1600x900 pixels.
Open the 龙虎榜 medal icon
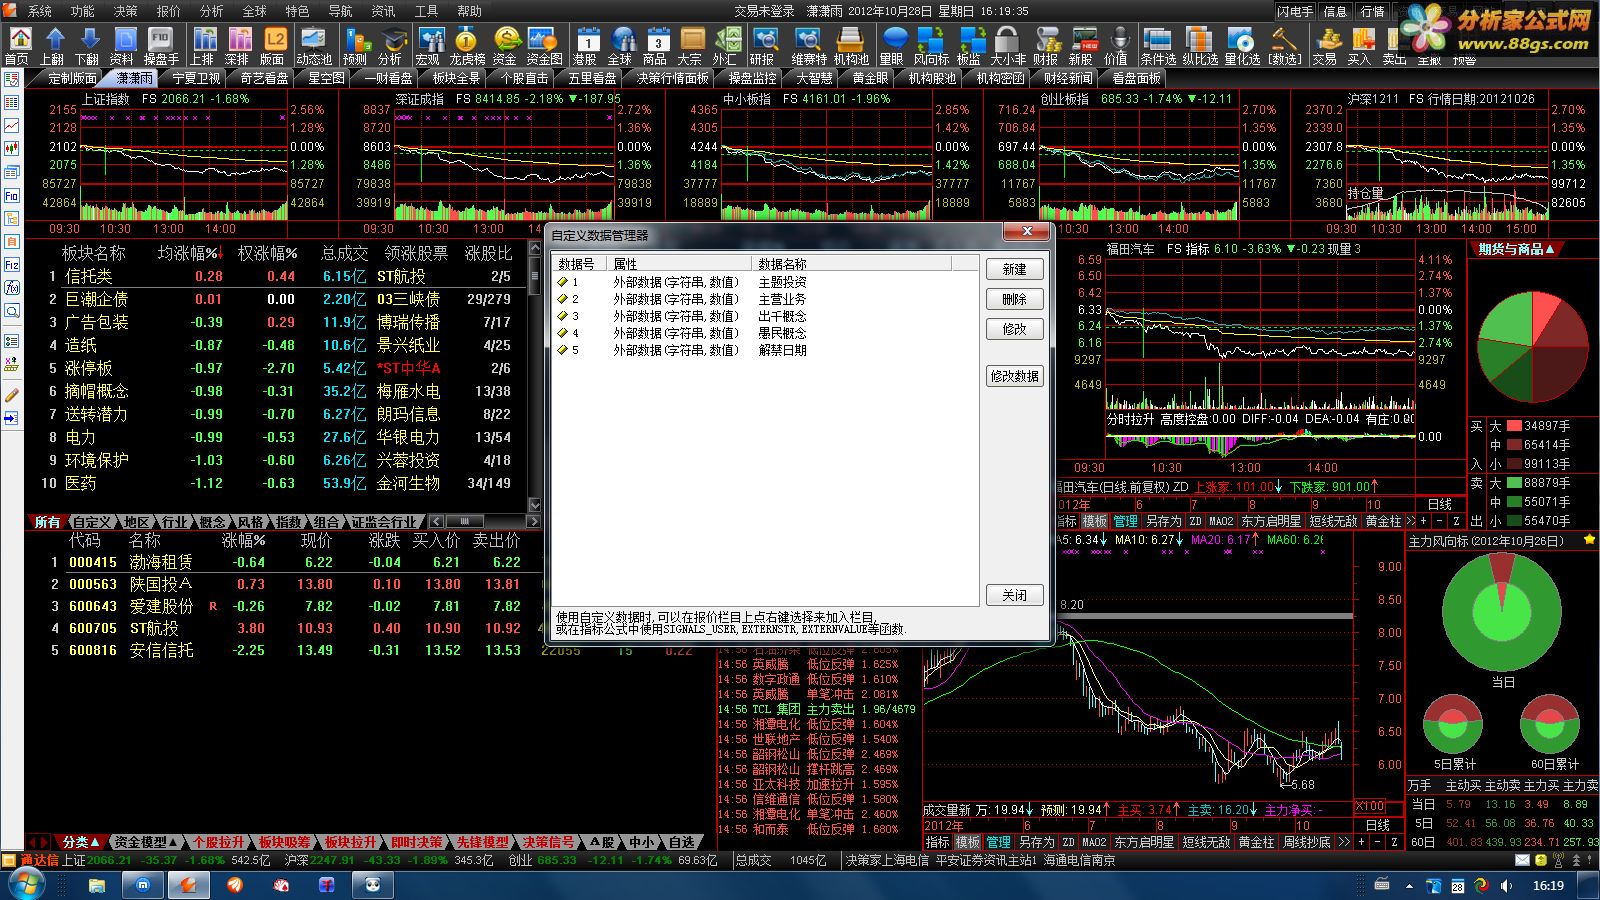[x=466, y=46]
